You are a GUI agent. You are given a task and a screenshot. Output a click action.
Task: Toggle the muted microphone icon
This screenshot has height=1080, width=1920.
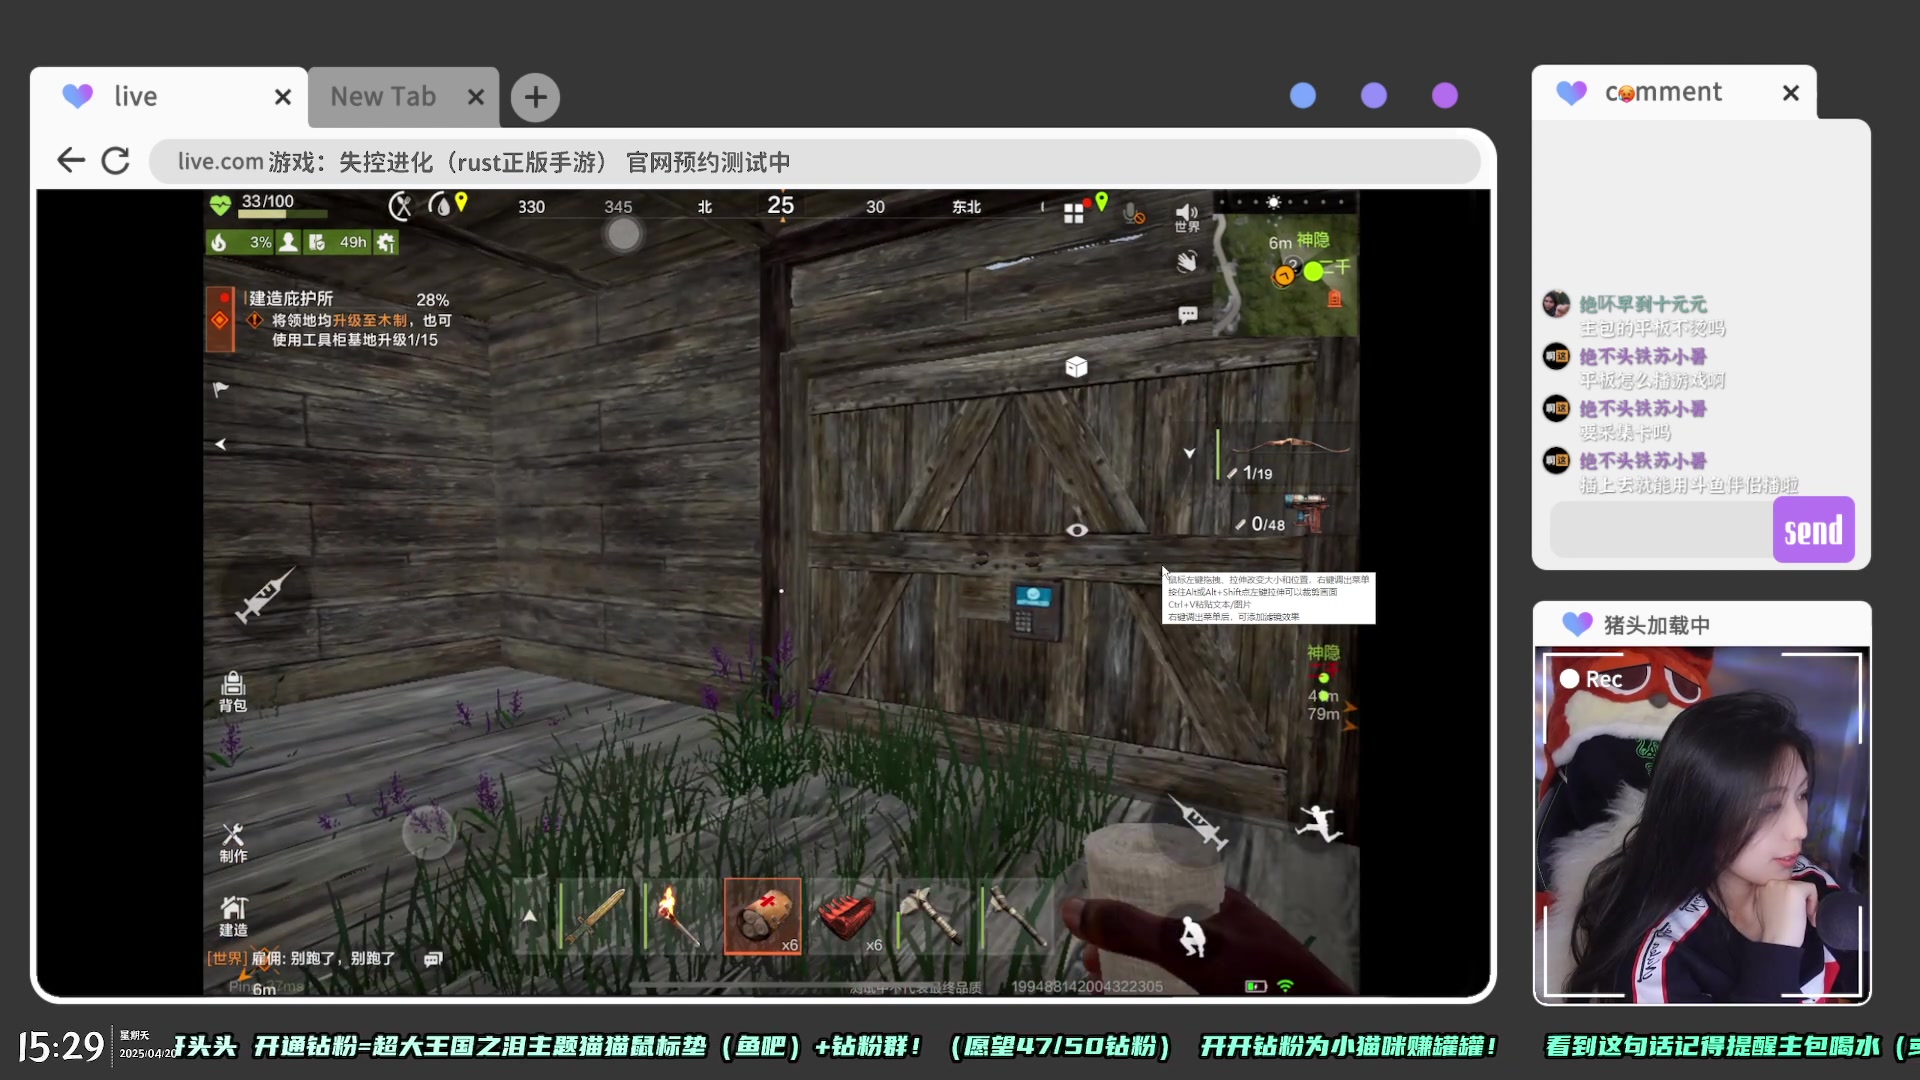coord(1133,213)
